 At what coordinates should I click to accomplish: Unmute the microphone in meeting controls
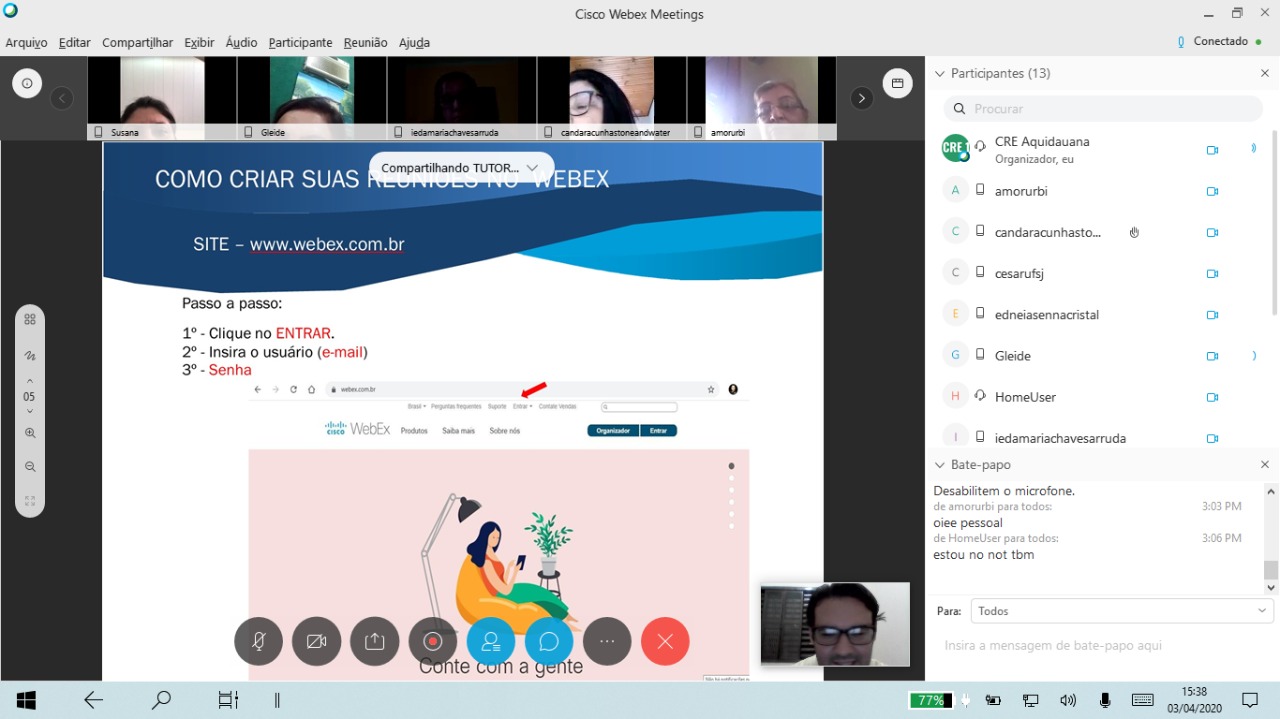click(259, 642)
